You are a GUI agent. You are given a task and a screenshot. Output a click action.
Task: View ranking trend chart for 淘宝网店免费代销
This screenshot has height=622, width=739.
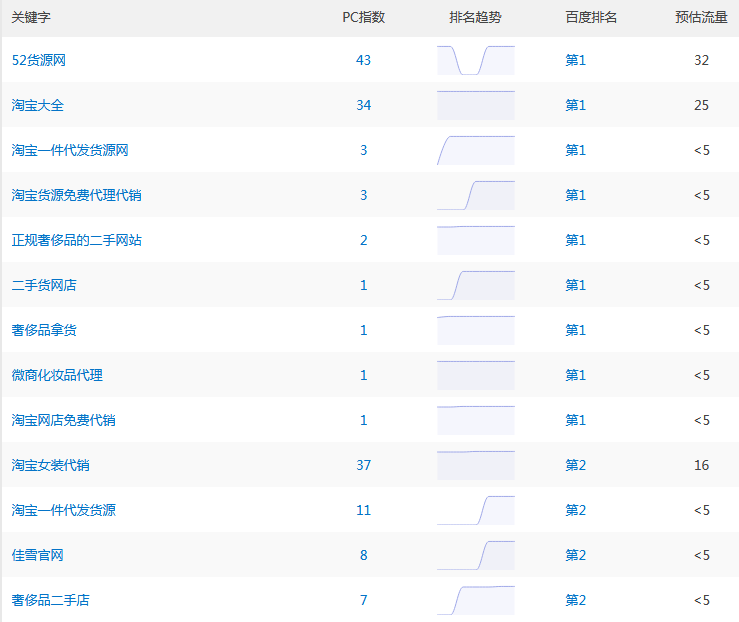(476, 420)
